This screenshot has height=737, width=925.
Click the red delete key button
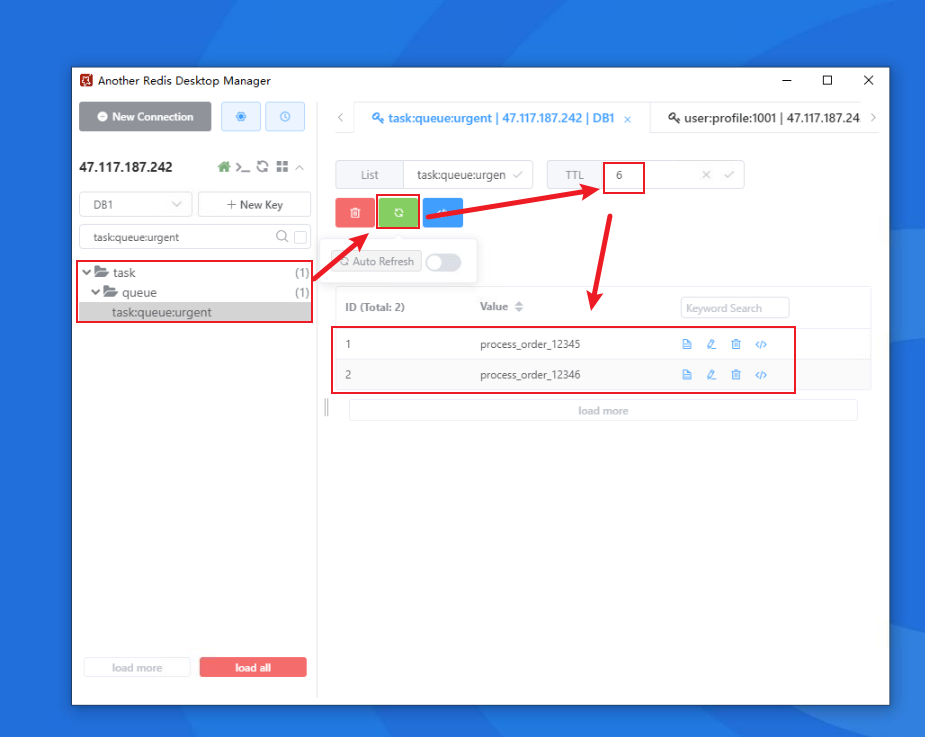355,212
